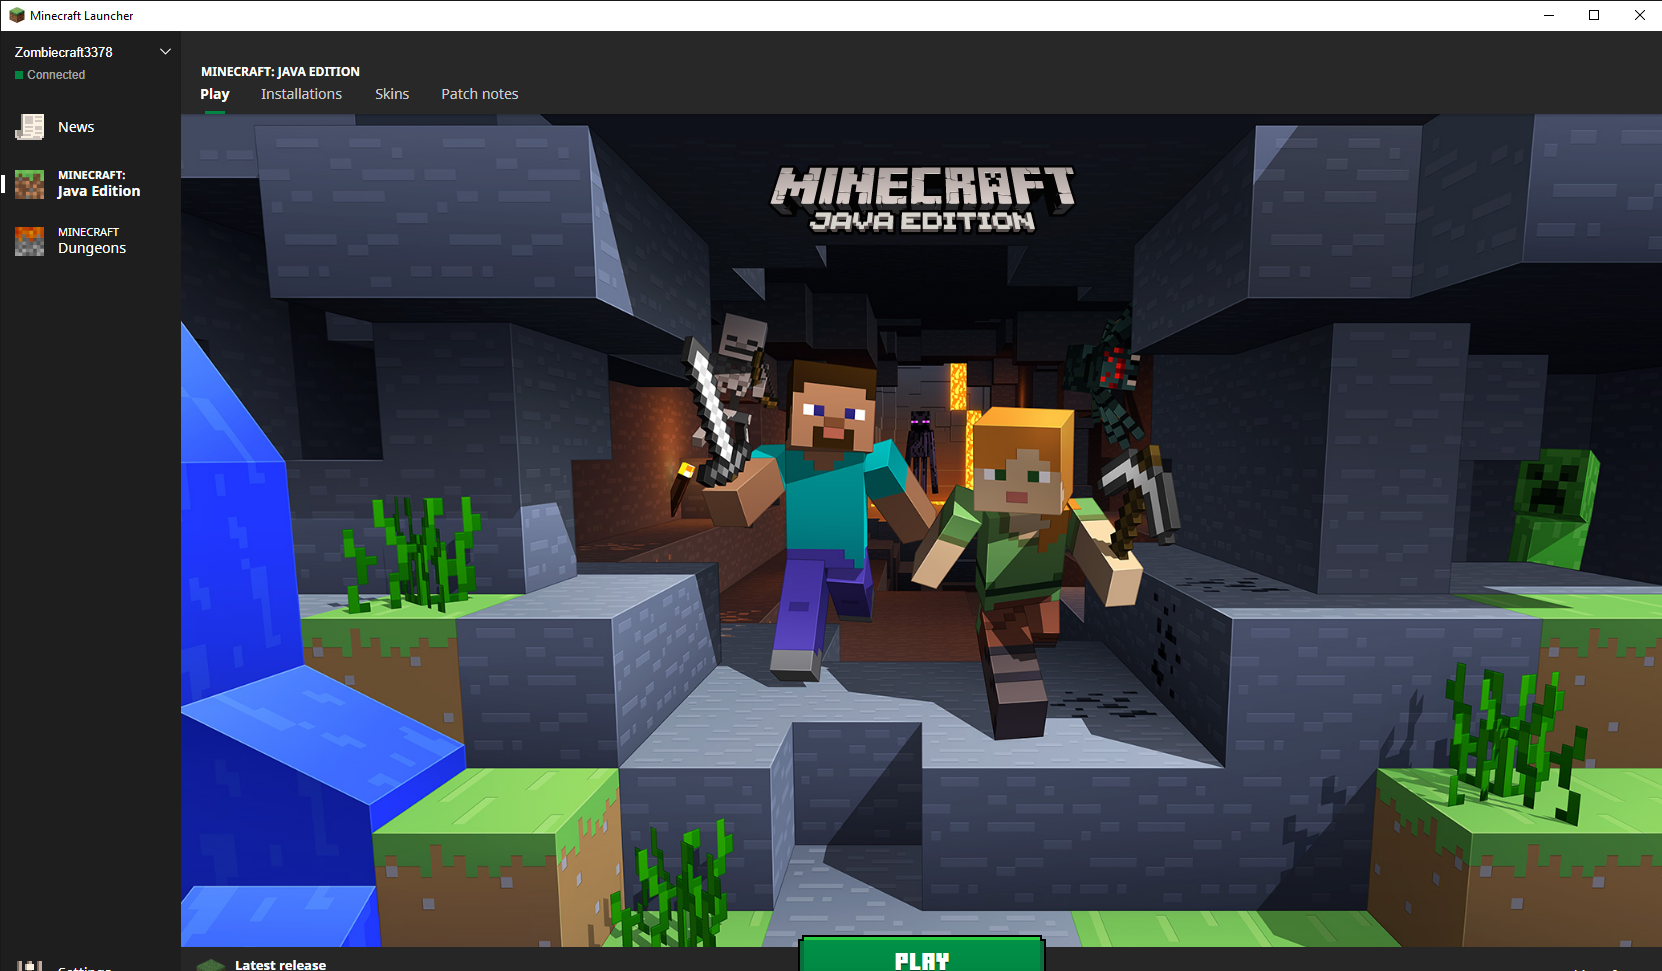This screenshot has height=971, width=1662.
Task: Click the Zombiecraft3378 username text
Action: click(64, 52)
